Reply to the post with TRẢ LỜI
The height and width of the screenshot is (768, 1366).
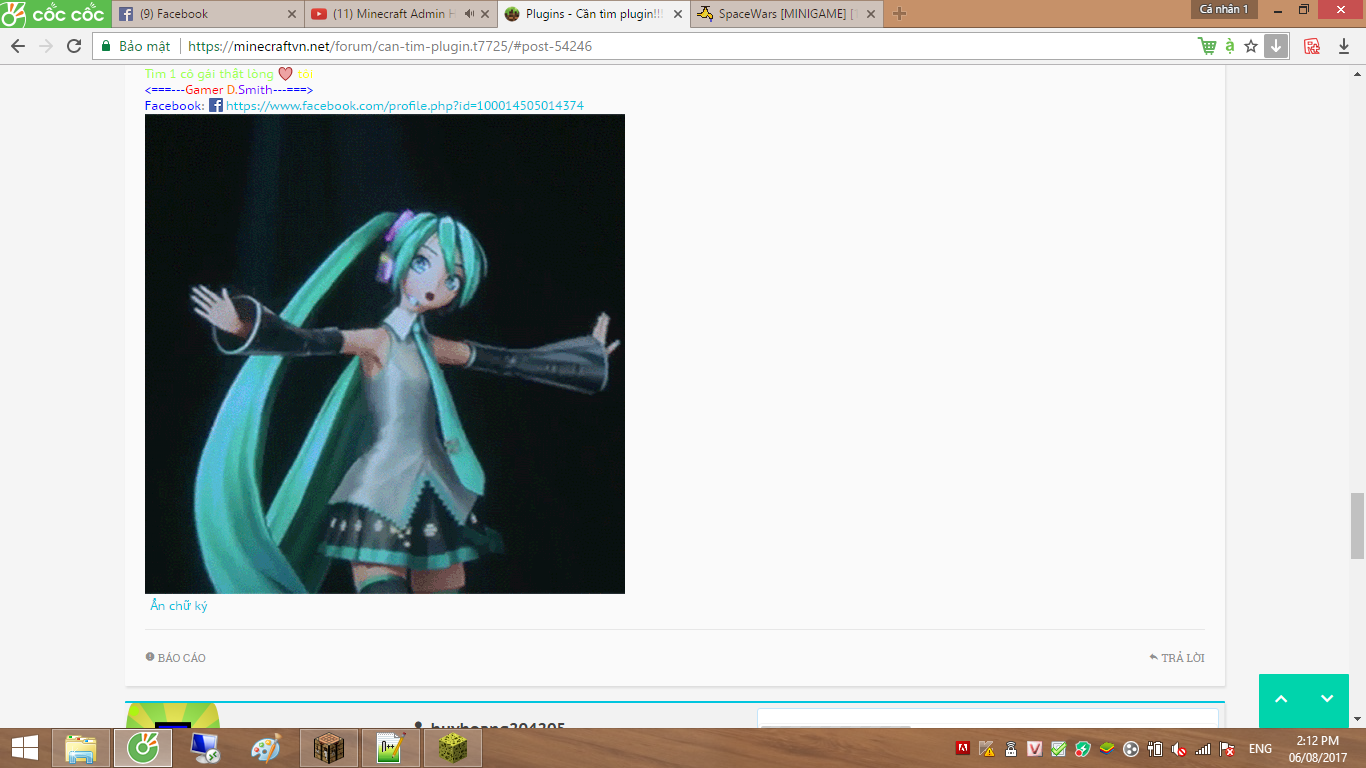click(x=1177, y=658)
